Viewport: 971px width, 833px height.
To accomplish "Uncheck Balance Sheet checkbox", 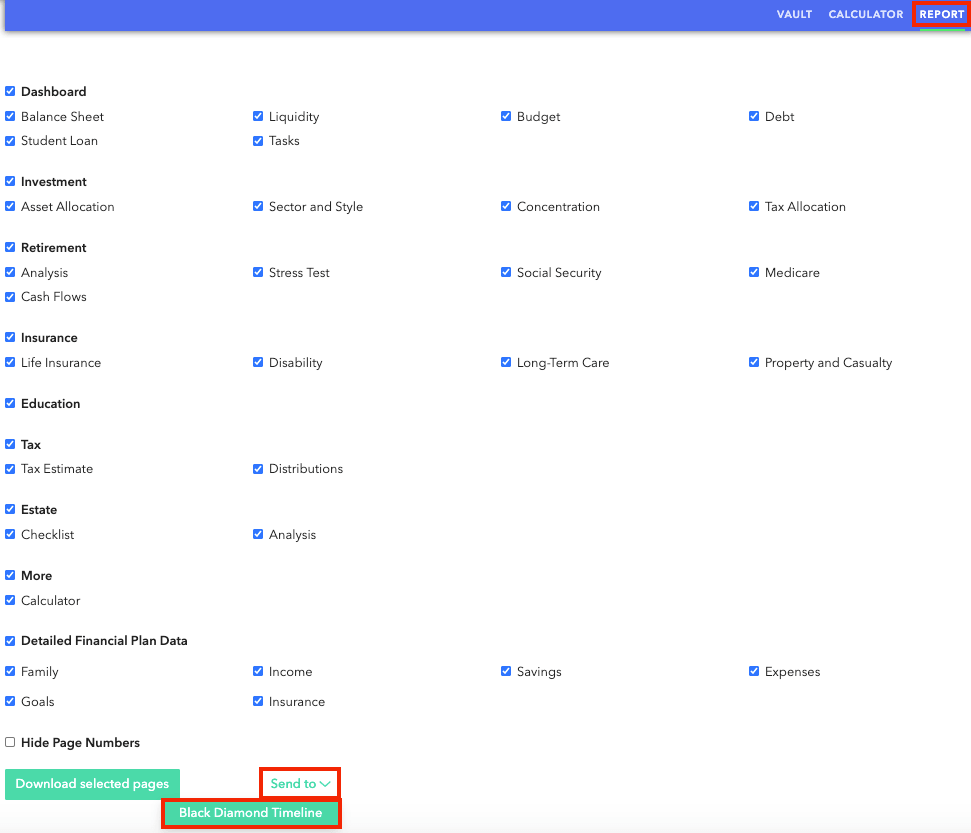I will tap(10, 116).
